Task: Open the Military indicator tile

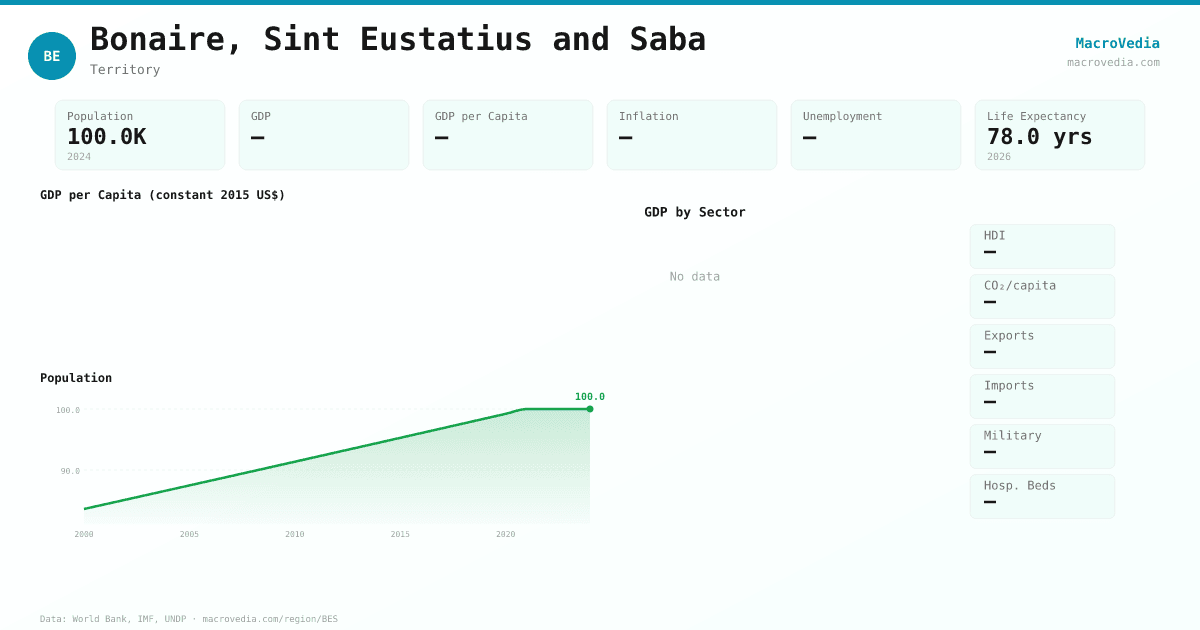Action: tap(1042, 446)
